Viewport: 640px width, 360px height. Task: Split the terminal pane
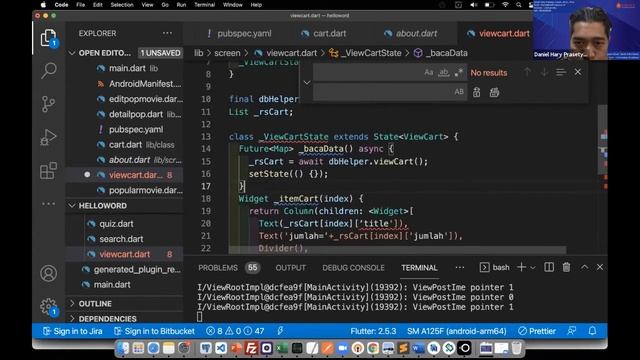(x=549, y=267)
